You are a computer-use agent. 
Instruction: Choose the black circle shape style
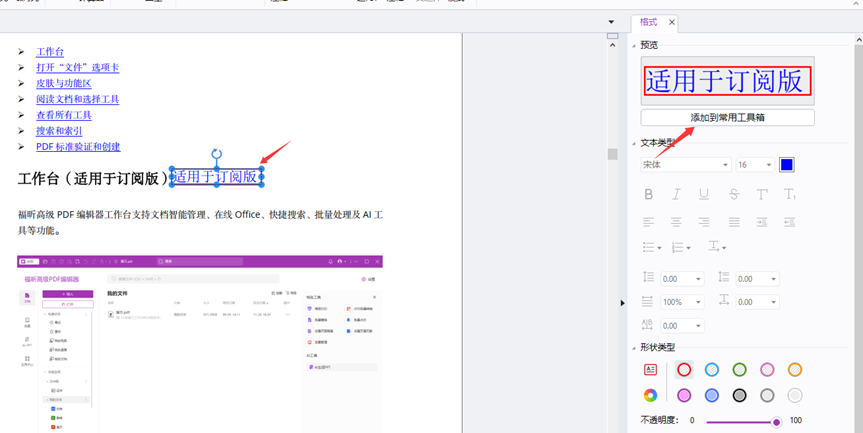point(739,396)
